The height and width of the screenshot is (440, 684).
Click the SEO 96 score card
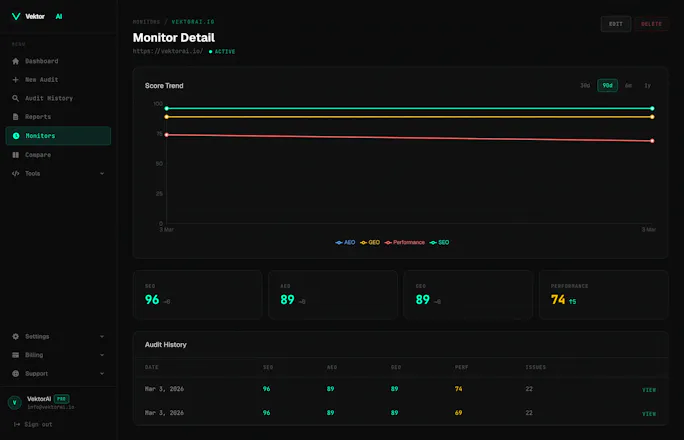(x=198, y=295)
